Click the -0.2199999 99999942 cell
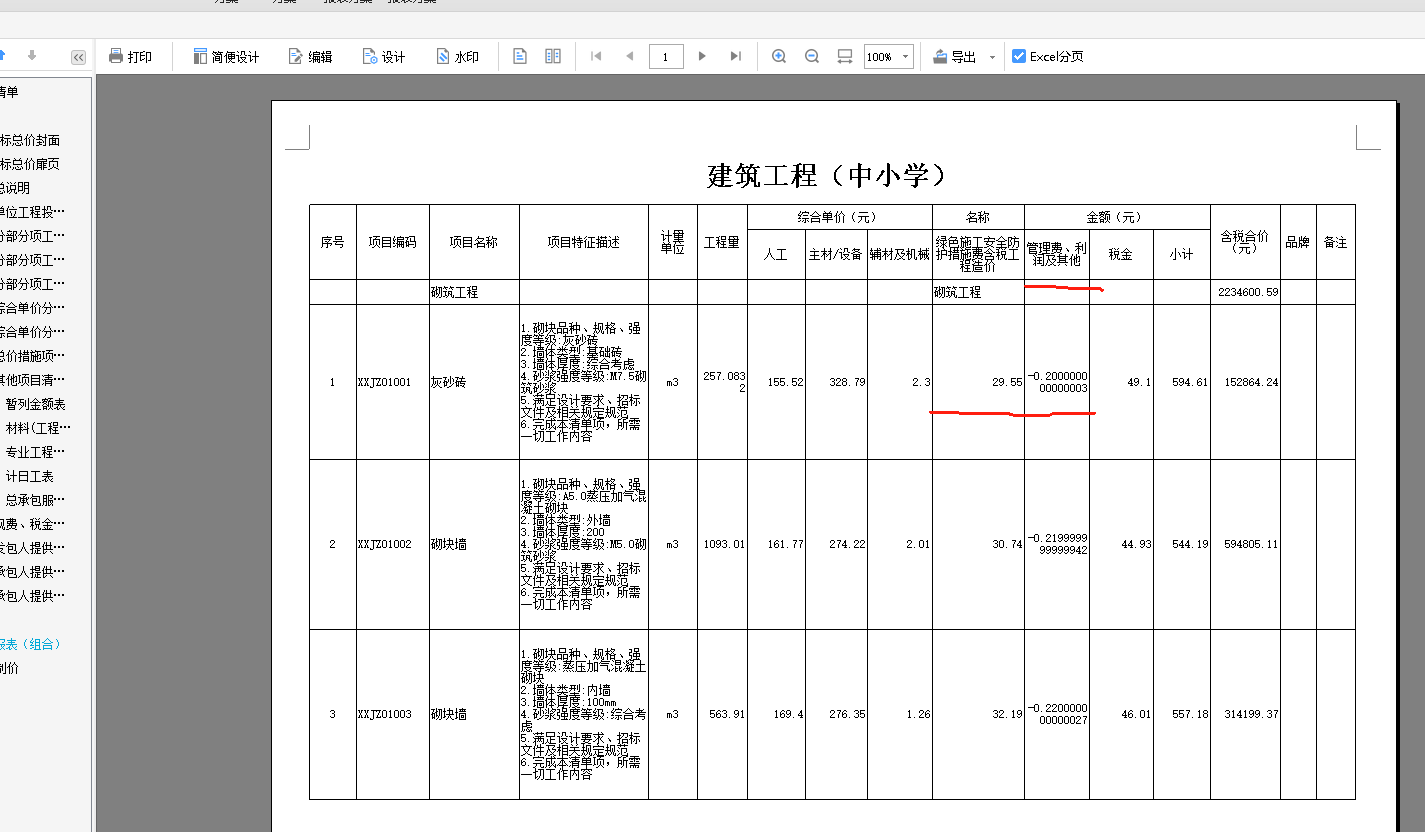Image resolution: width=1425 pixels, height=832 pixels. pos(1057,544)
